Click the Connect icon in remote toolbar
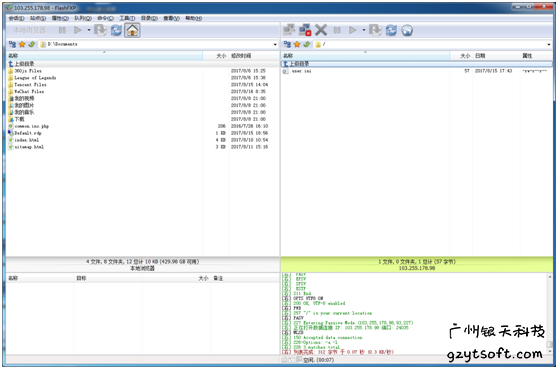 289,31
